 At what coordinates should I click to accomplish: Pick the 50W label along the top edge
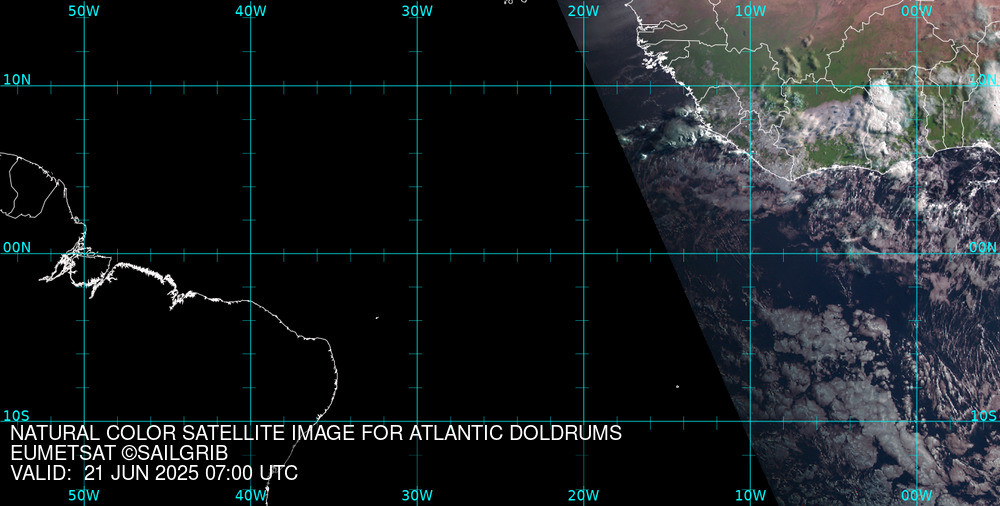click(84, 11)
